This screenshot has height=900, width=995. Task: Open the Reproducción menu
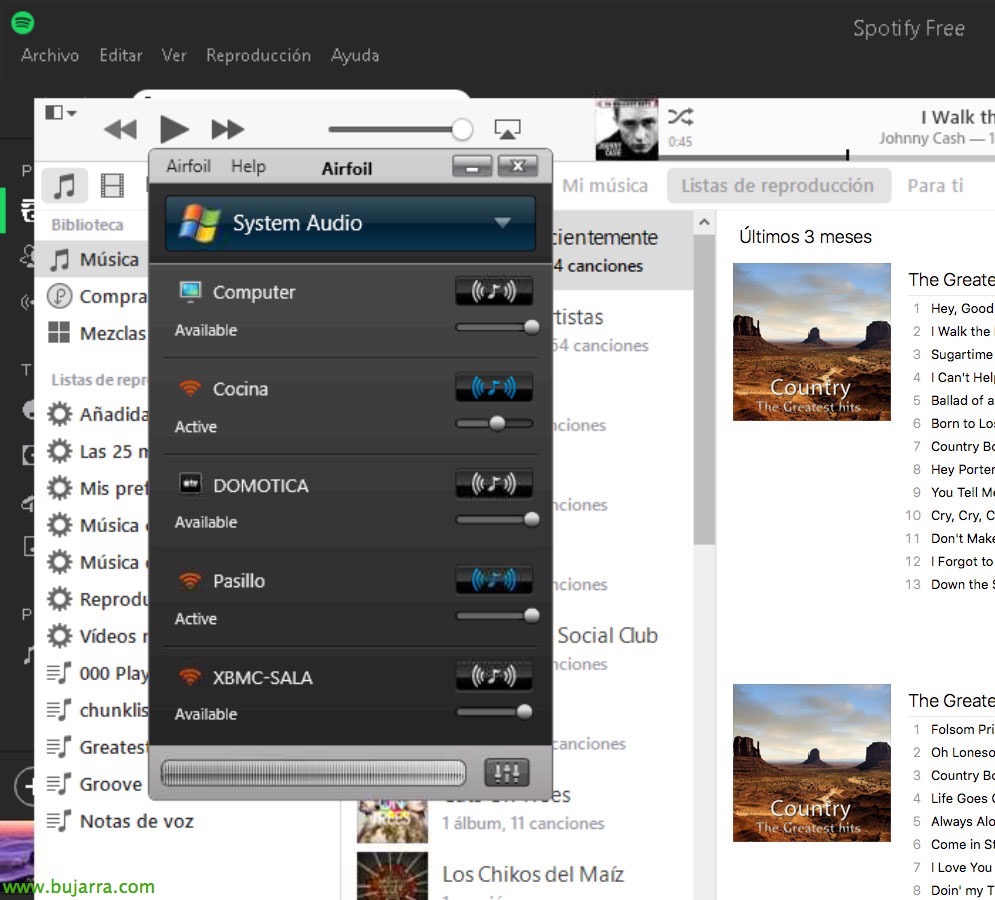[x=258, y=55]
